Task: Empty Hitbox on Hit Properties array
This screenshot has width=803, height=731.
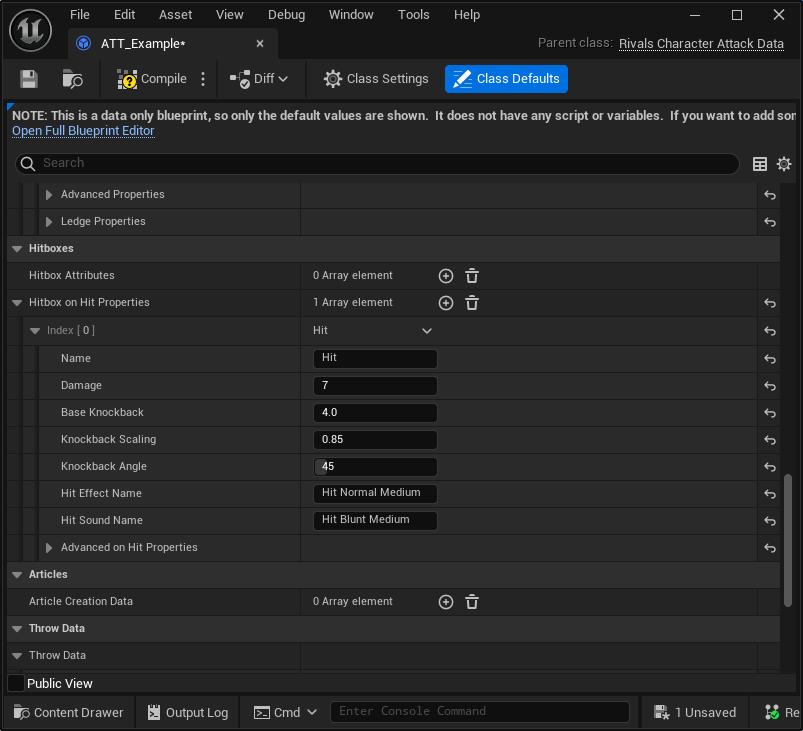Action: pos(472,303)
